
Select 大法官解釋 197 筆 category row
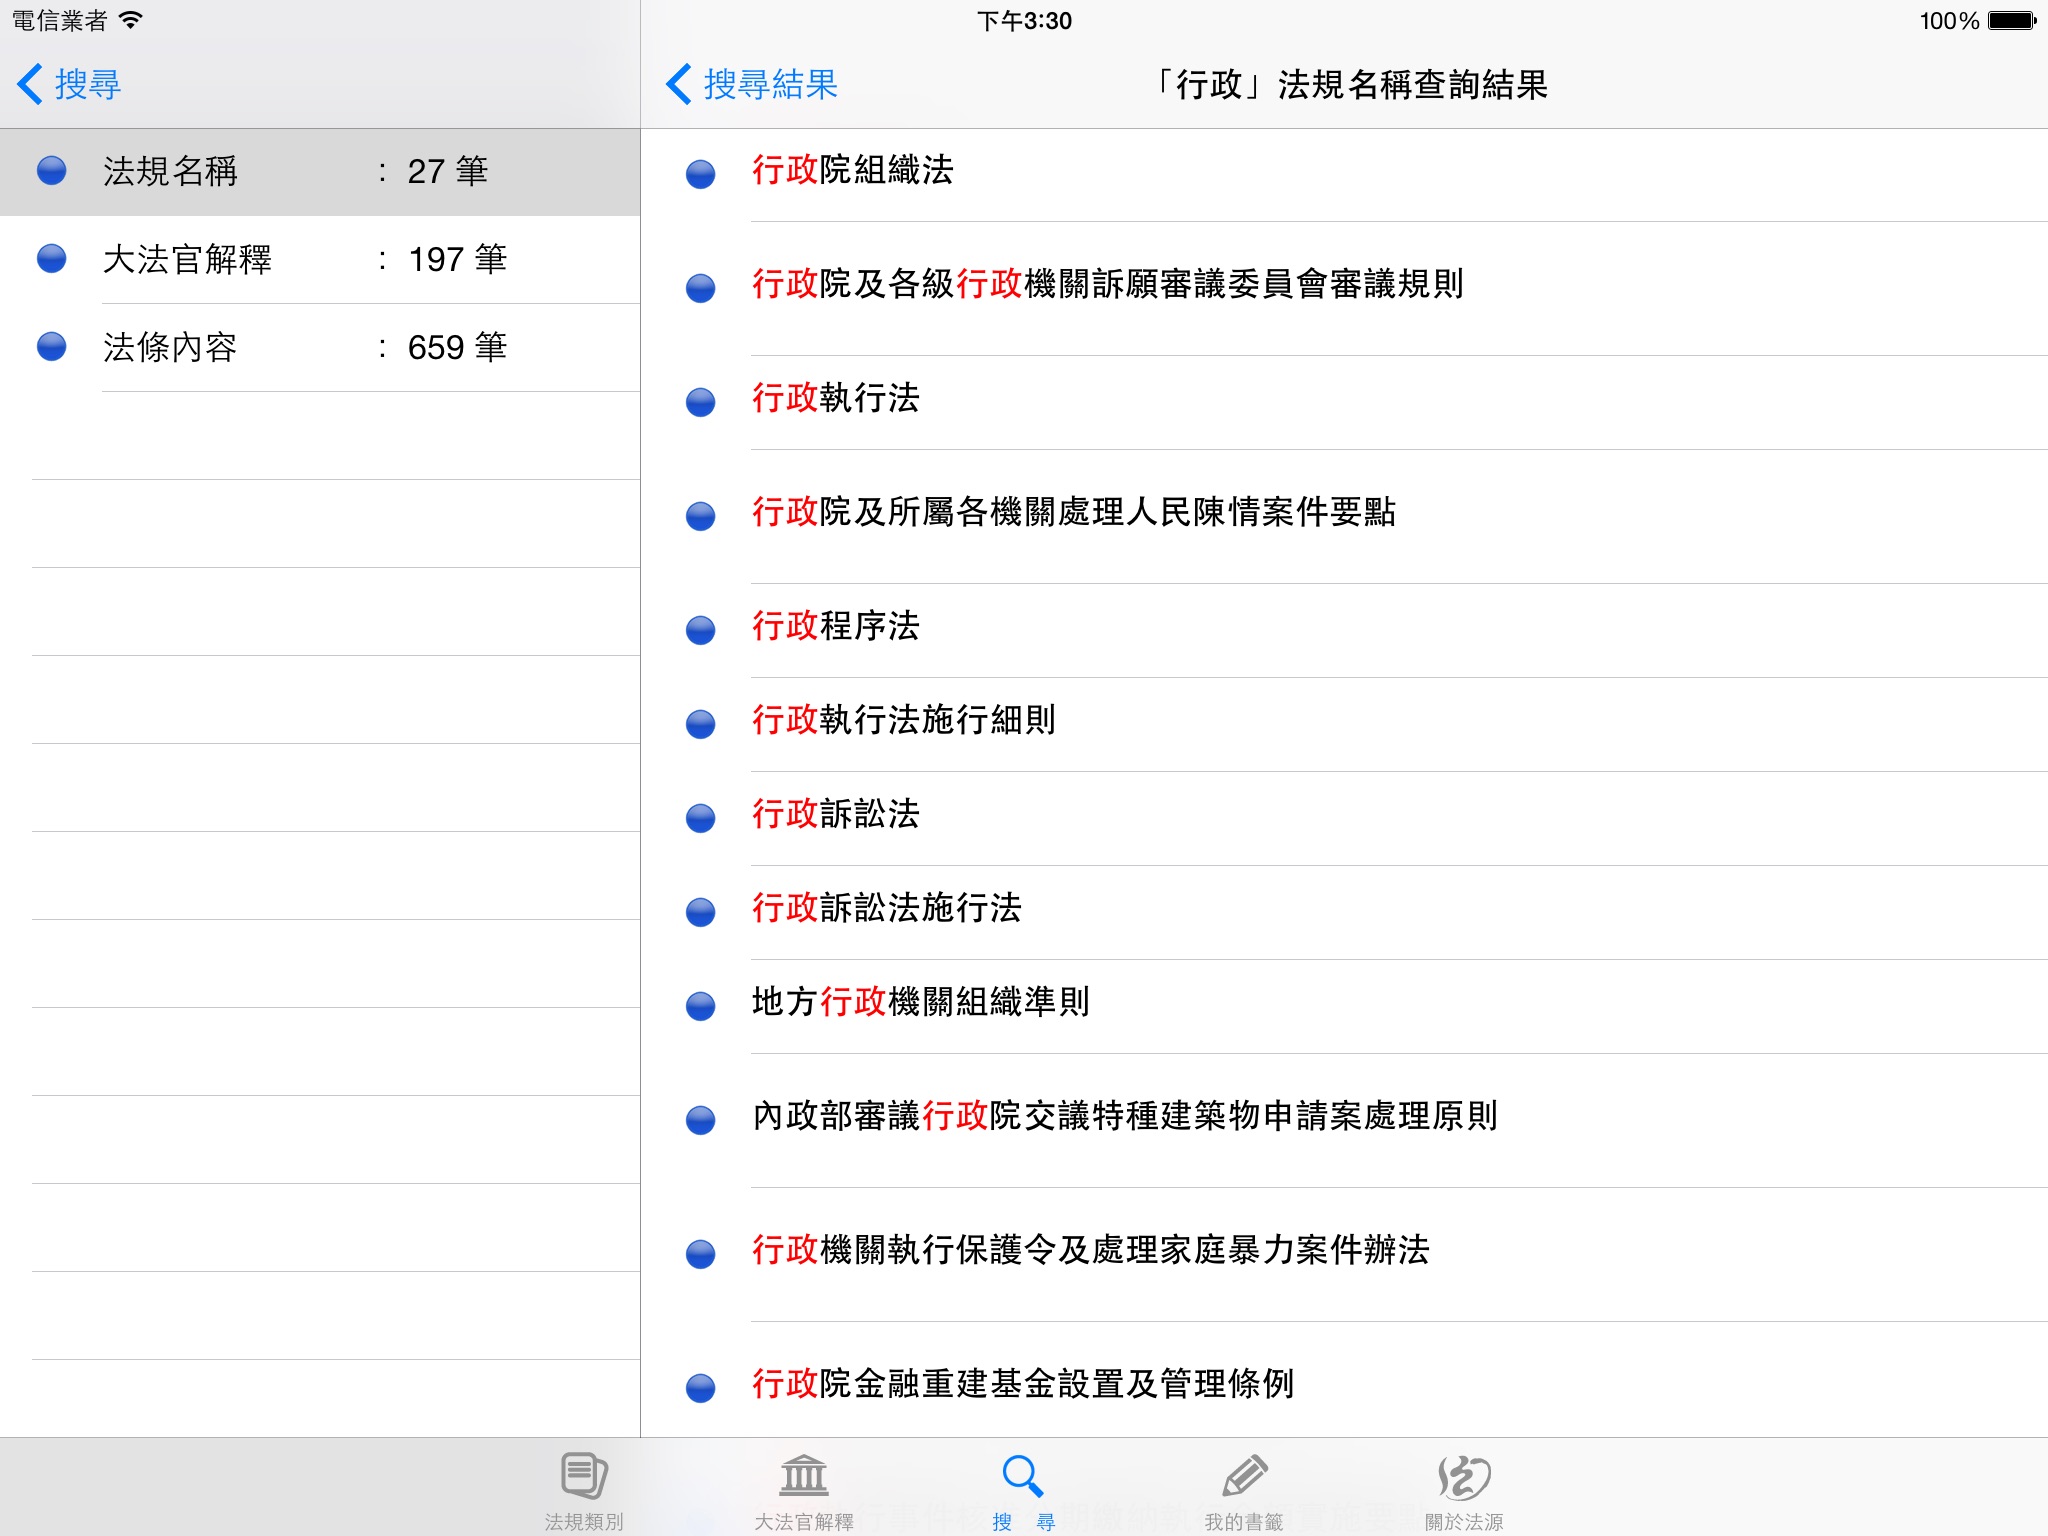320,260
